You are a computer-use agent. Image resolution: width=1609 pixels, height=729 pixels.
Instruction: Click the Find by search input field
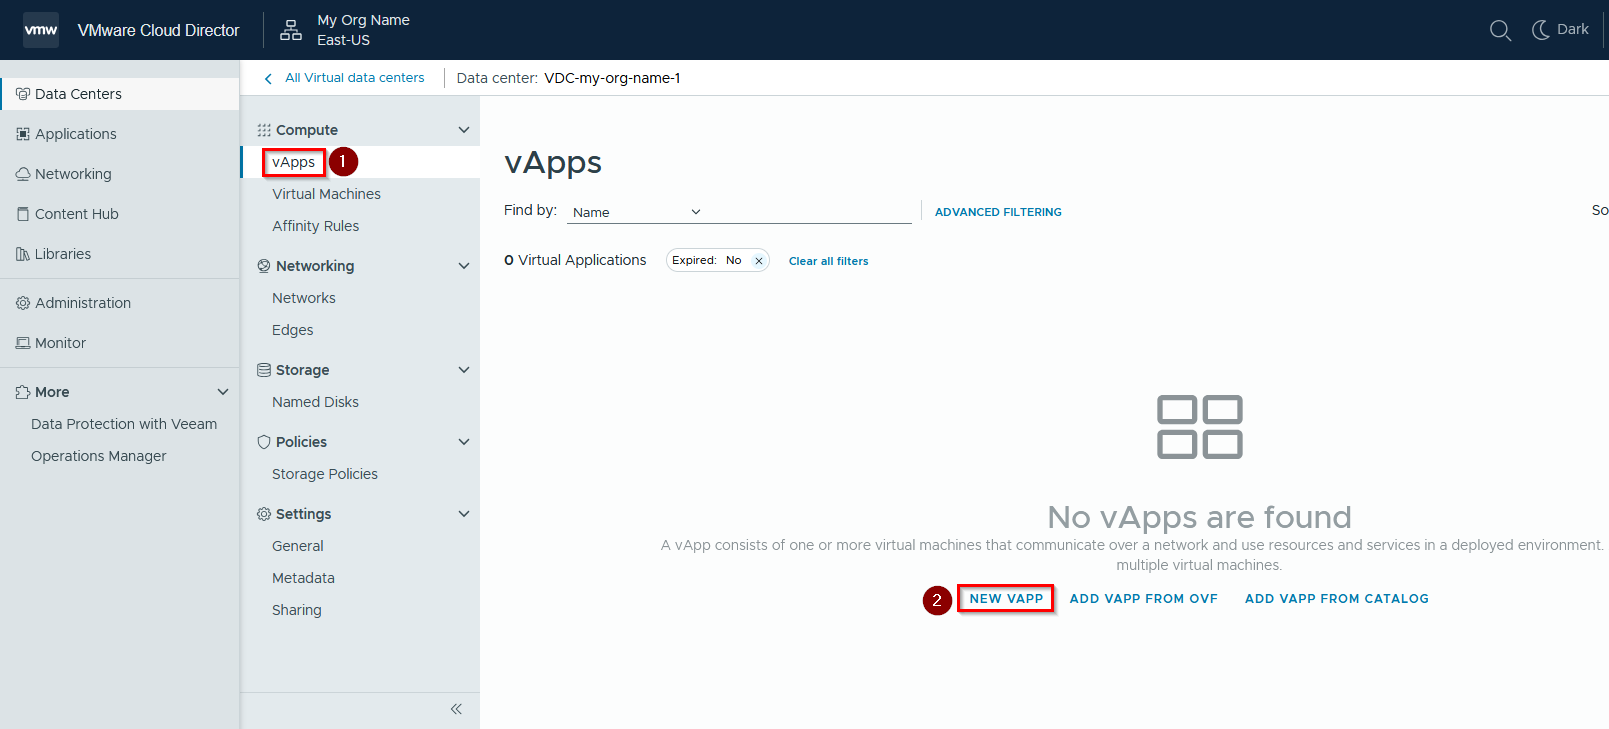(x=810, y=212)
